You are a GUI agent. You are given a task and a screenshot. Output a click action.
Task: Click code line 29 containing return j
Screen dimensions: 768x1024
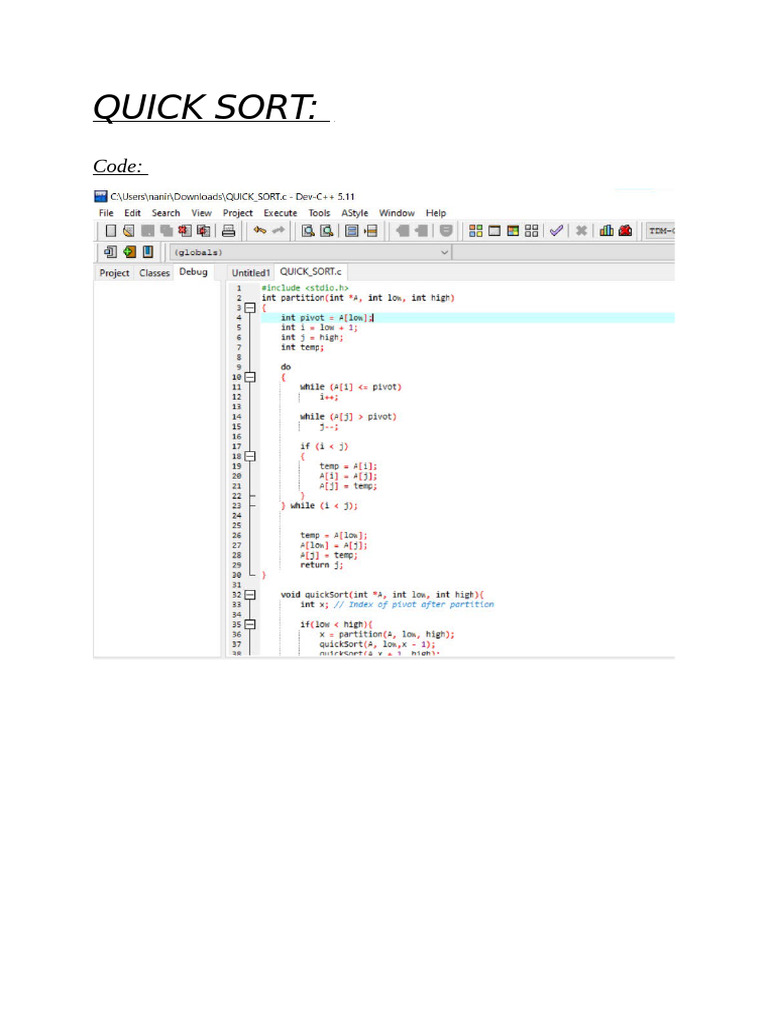324,565
